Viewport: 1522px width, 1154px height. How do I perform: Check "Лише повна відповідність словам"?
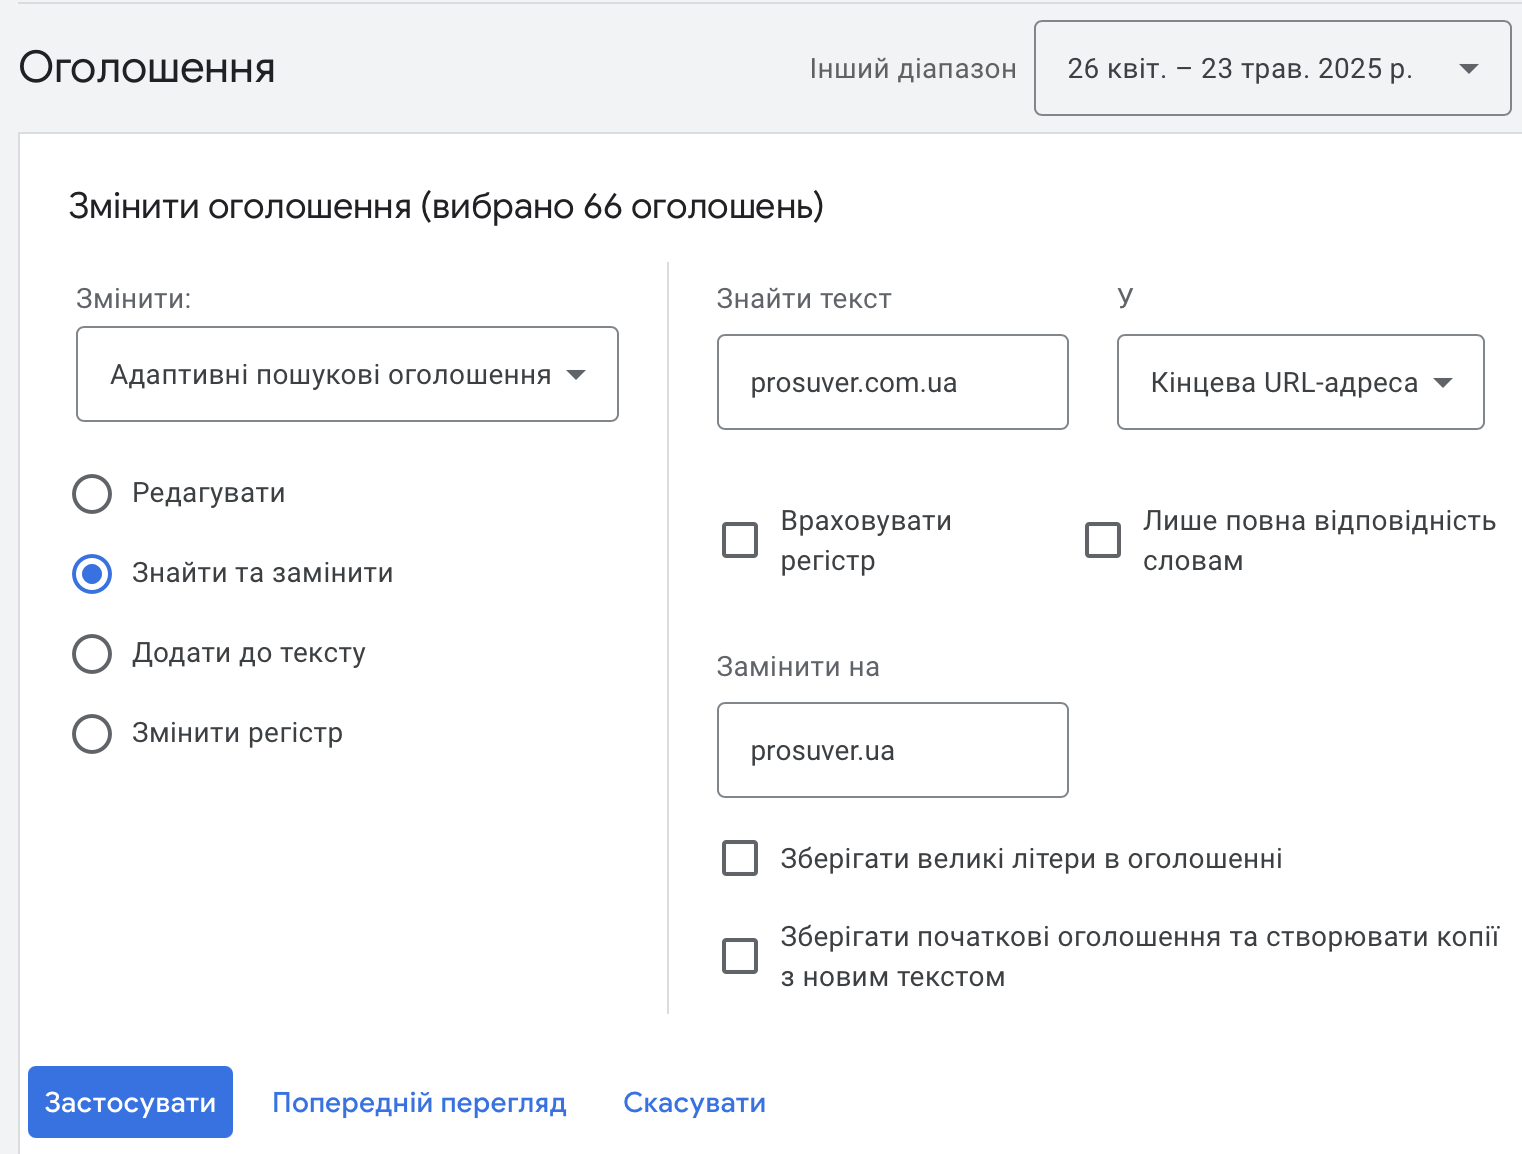[1103, 540]
